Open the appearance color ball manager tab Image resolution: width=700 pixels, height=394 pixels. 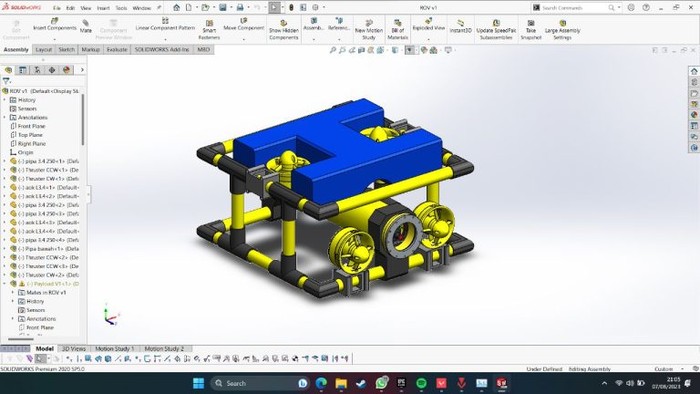tap(67, 70)
